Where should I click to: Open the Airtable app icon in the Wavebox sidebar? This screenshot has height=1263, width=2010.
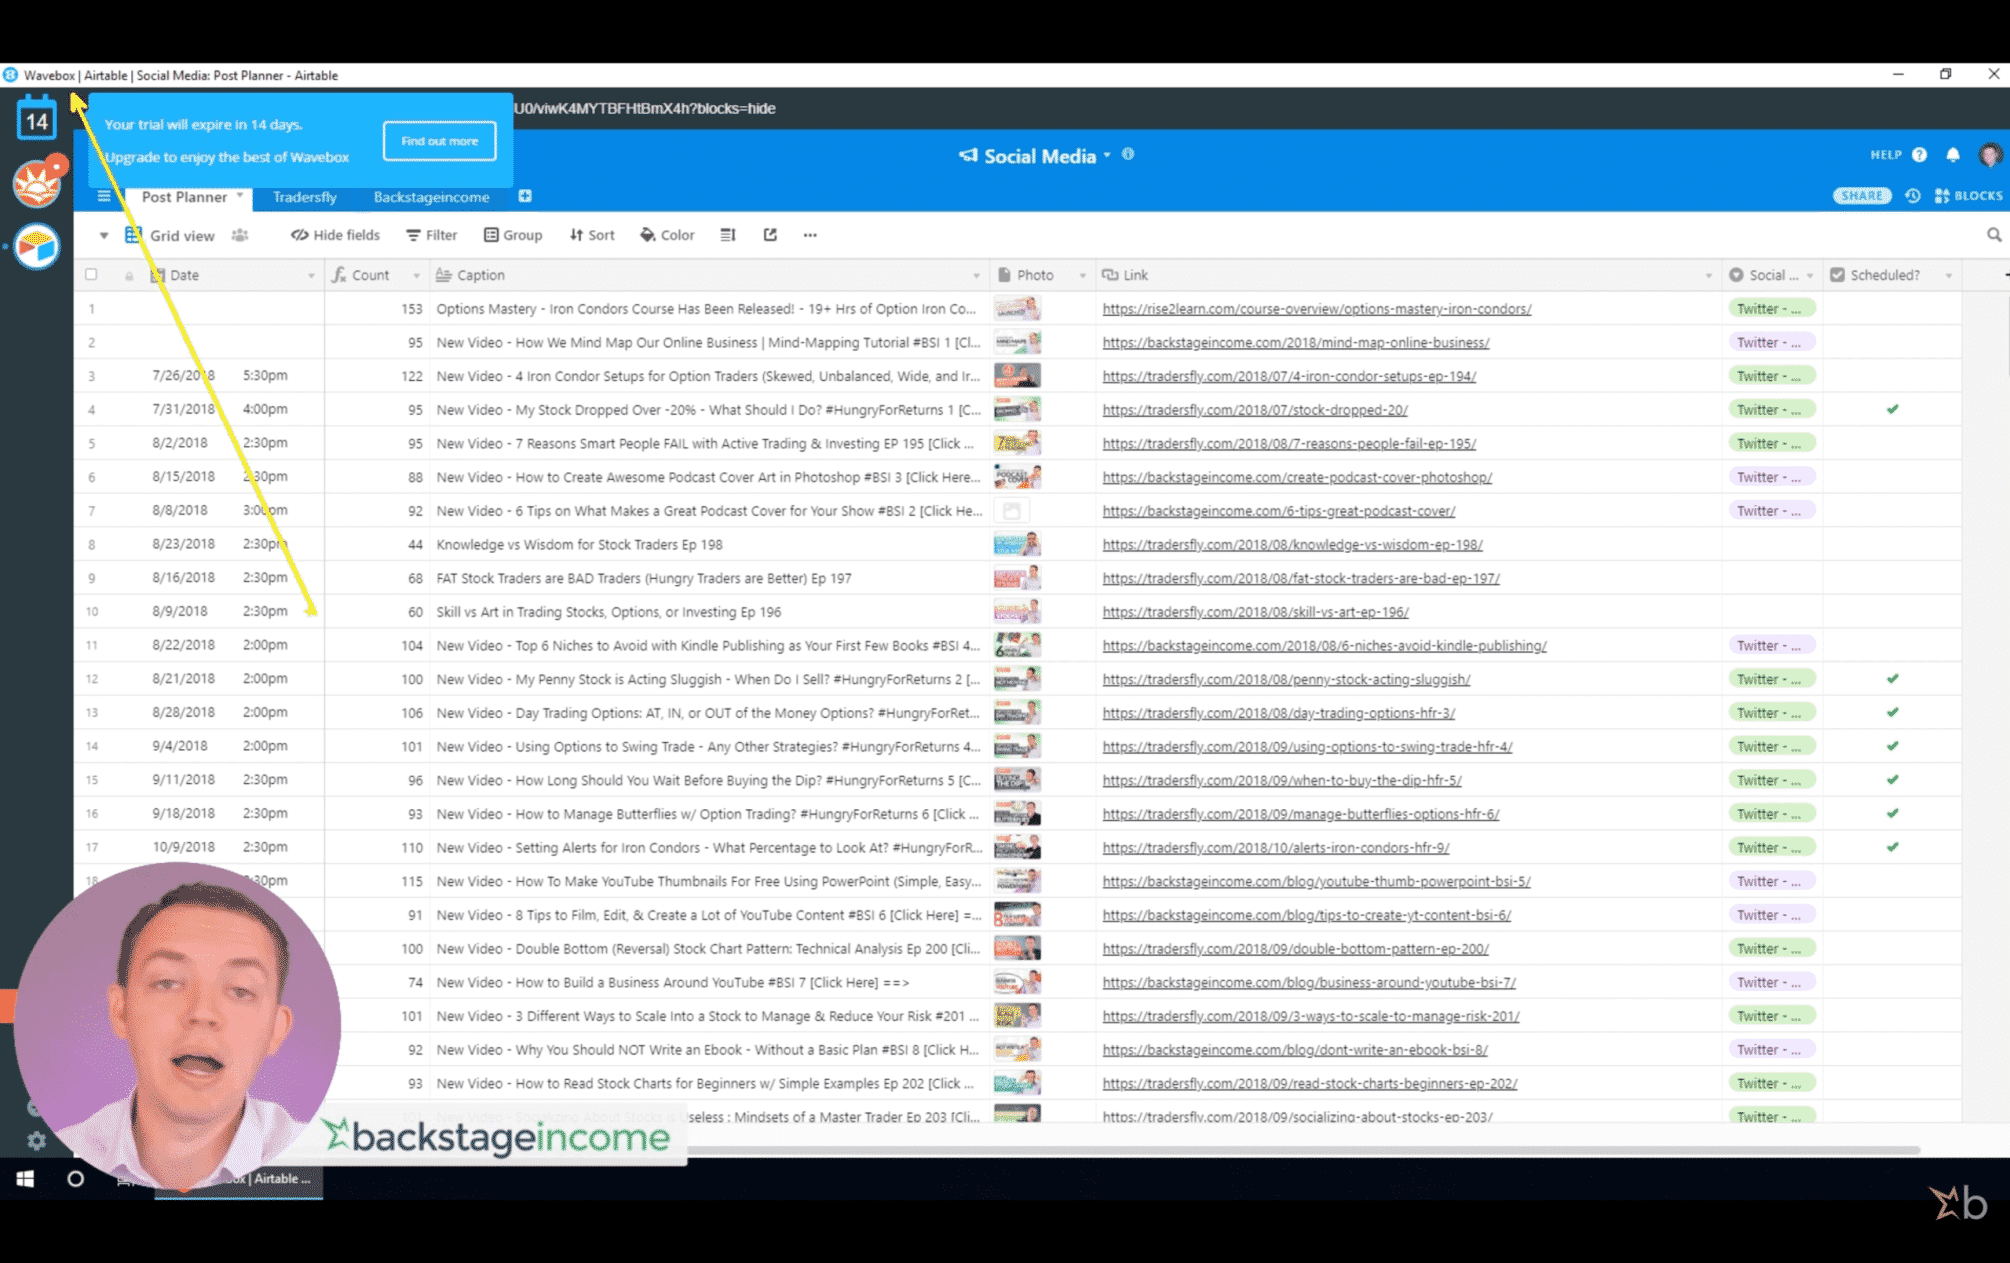[37, 247]
